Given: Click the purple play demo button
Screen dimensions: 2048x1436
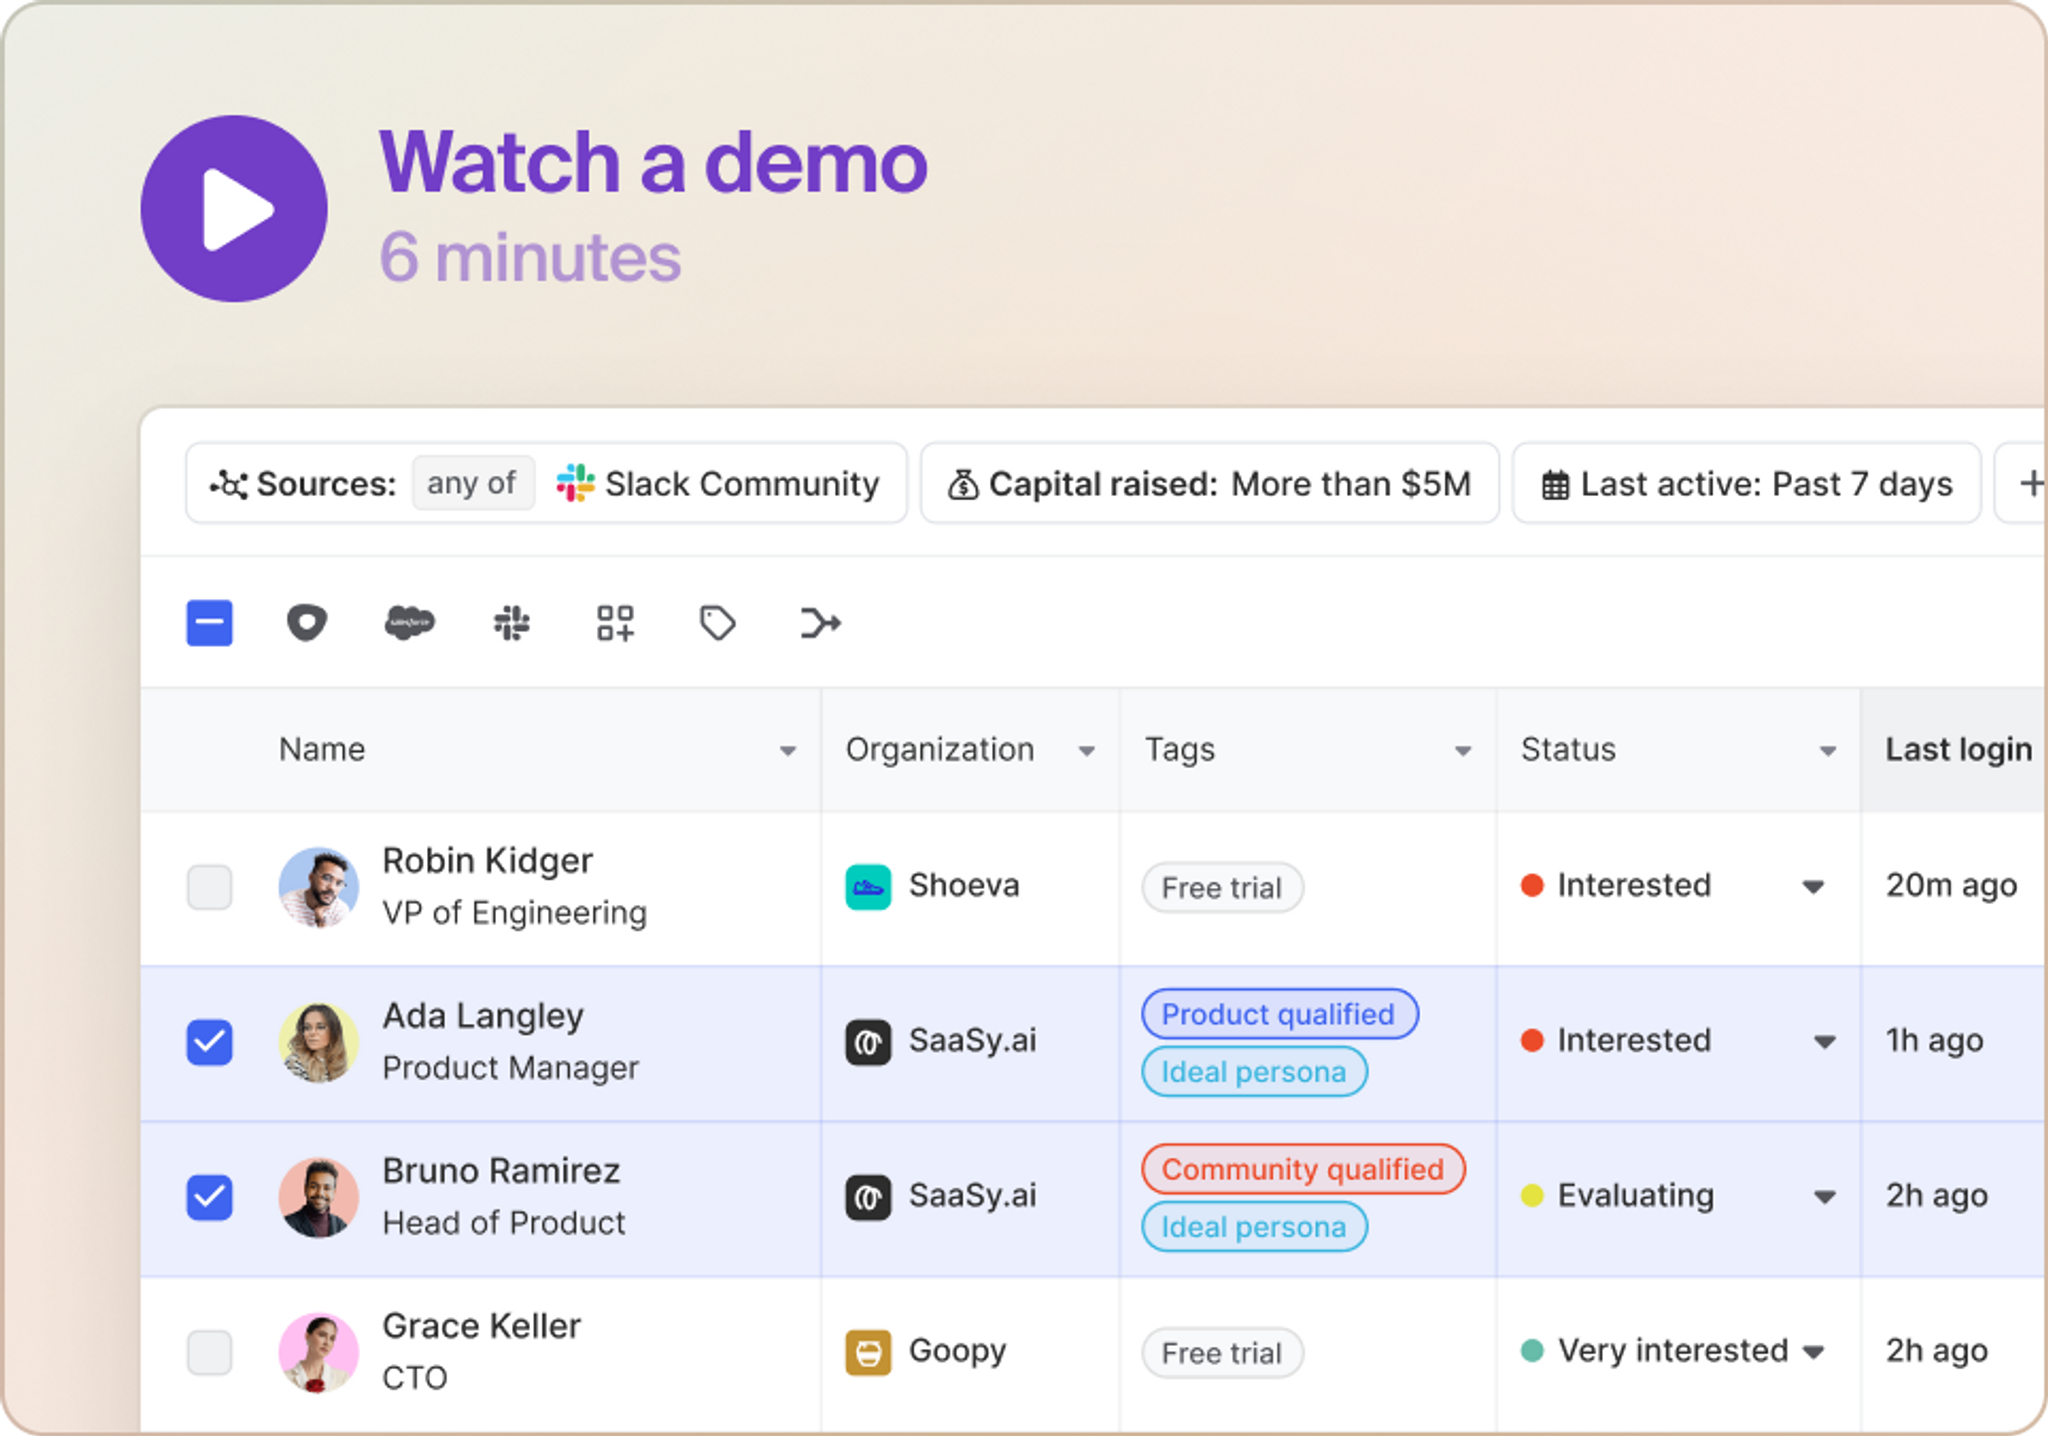Looking at the screenshot, I should 233,208.
